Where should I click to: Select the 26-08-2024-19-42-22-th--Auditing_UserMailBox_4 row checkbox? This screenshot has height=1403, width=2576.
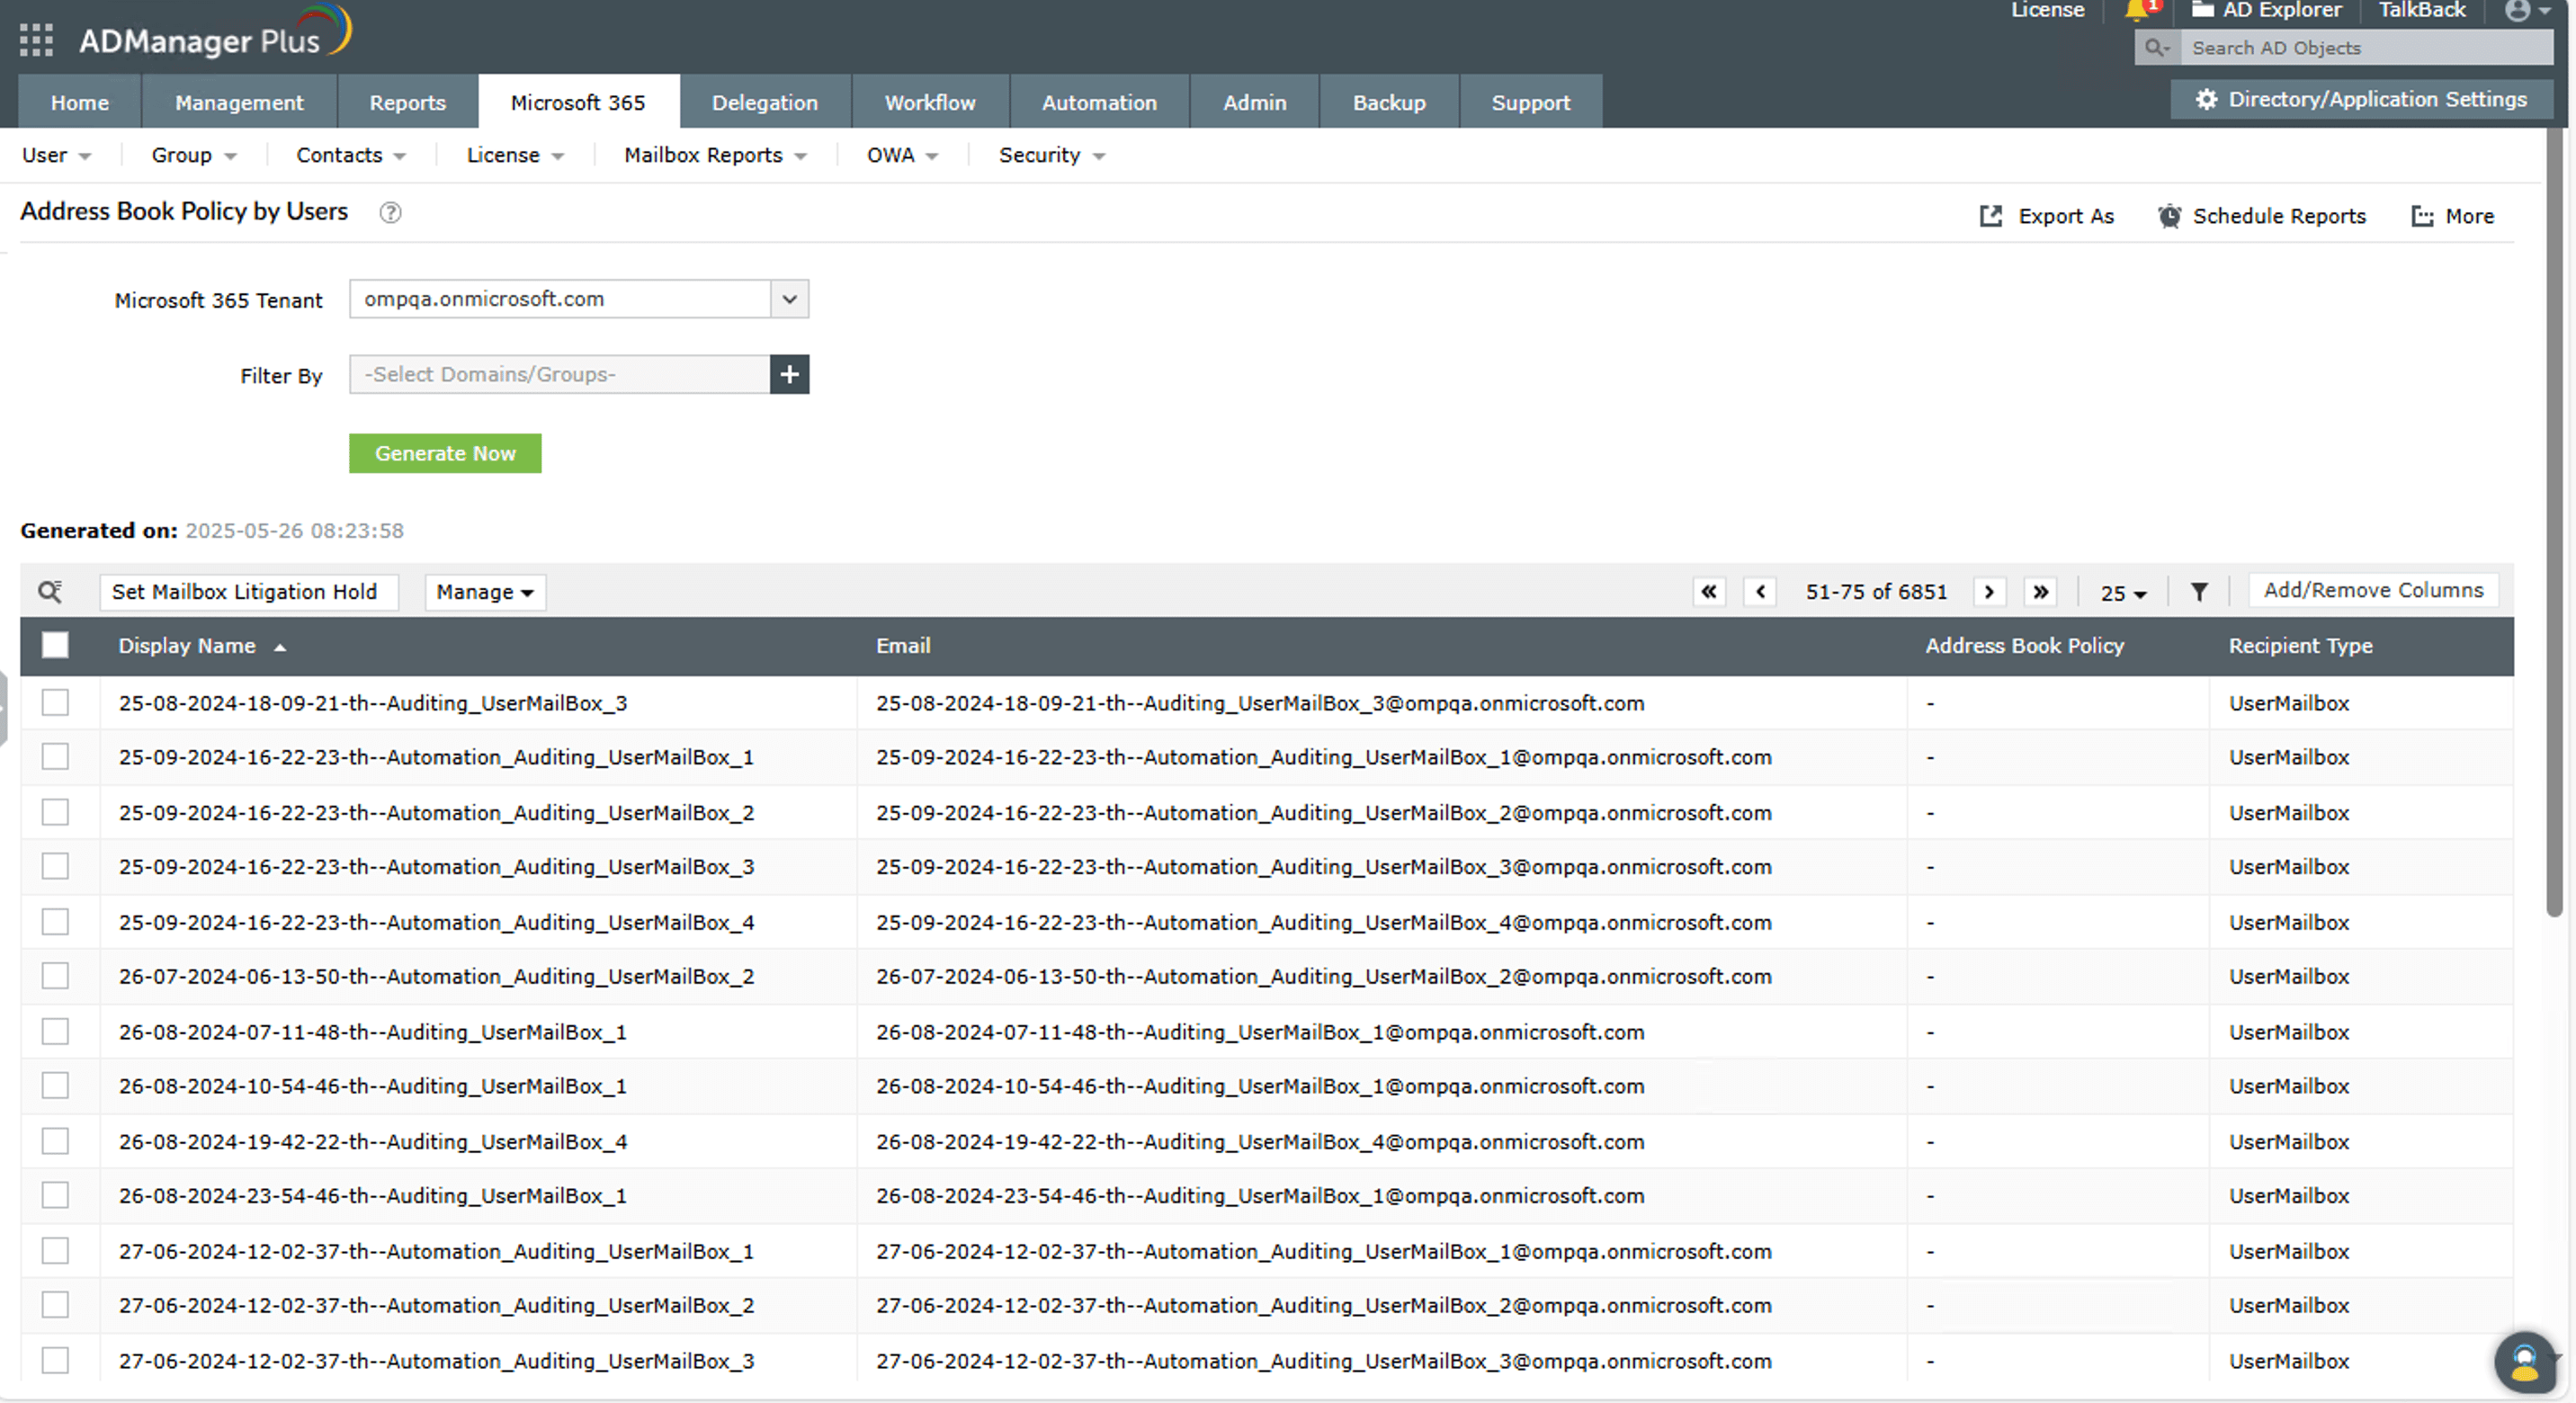point(55,1141)
